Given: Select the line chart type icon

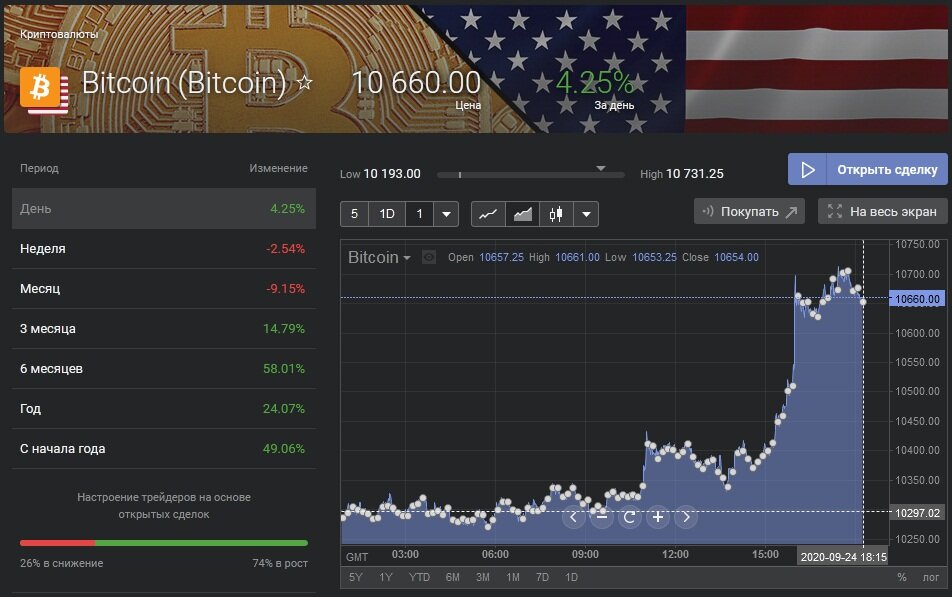Looking at the screenshot, I should click(x=488, y=213).
